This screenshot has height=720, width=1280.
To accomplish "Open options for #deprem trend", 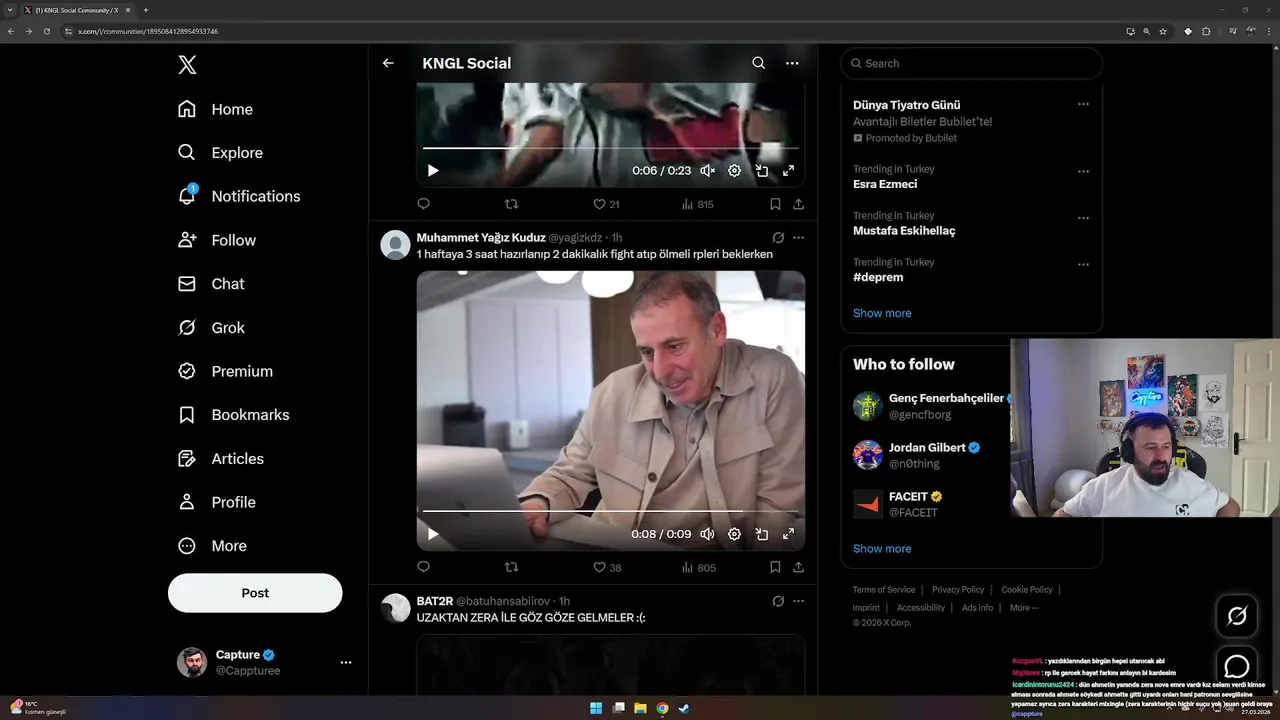I will click(x=1083, y=265).
